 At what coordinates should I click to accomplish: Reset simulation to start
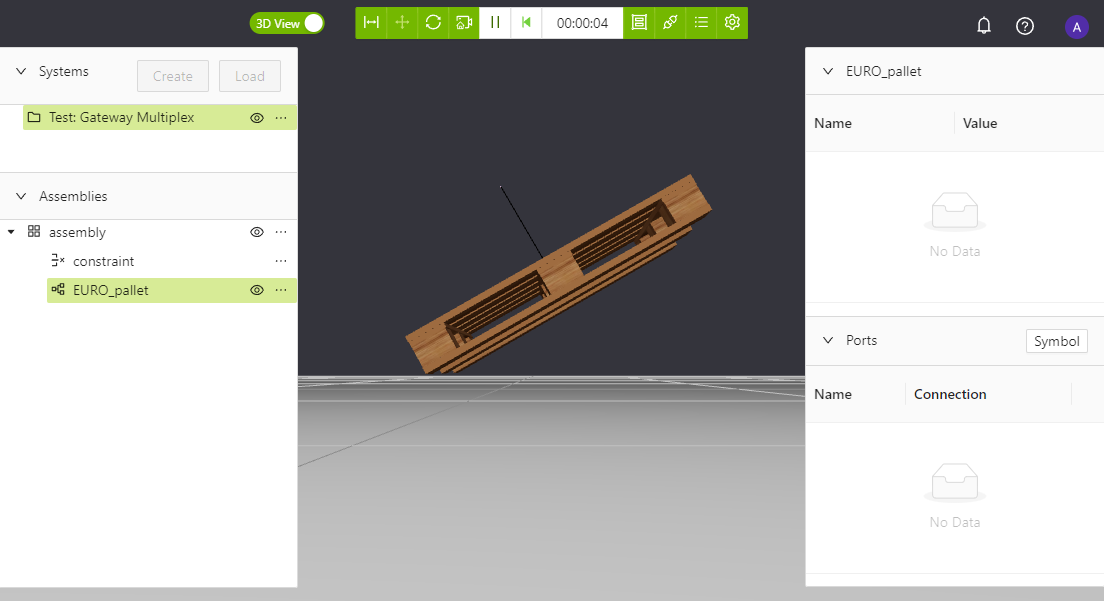[x=526, y=23]
